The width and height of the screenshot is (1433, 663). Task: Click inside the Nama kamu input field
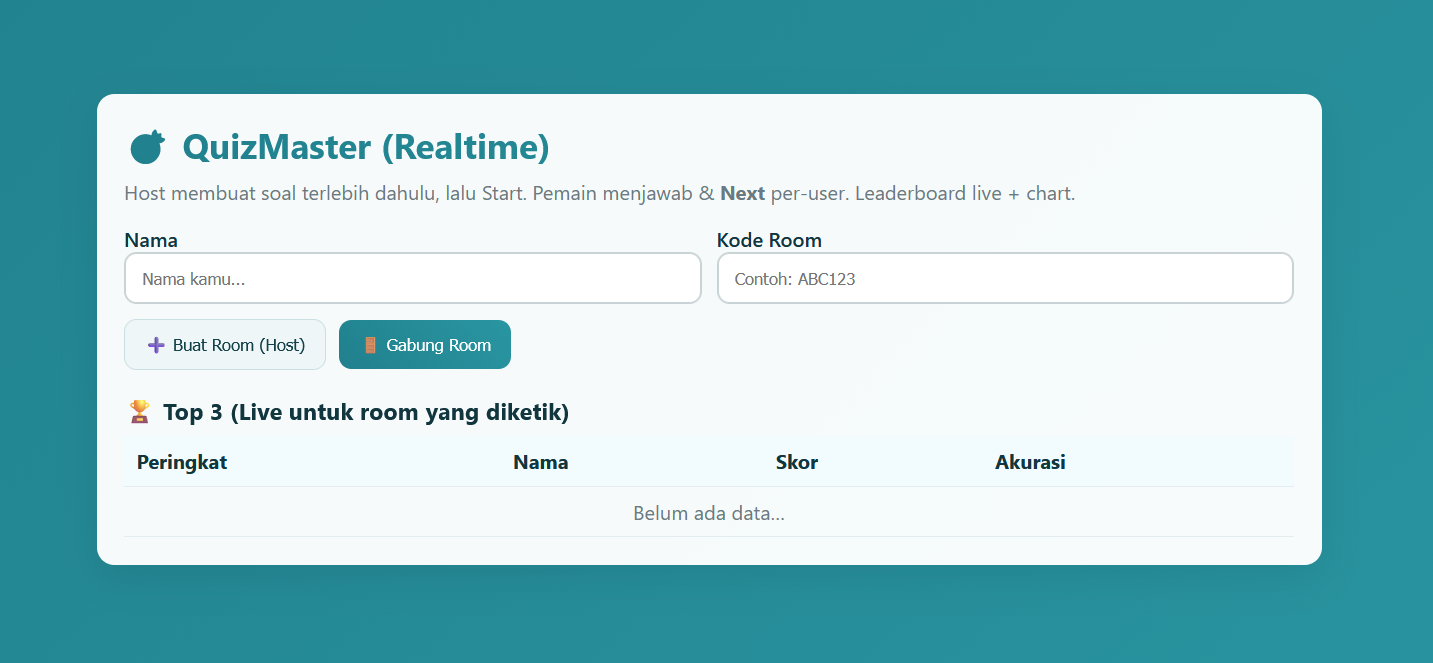(412, 278)
